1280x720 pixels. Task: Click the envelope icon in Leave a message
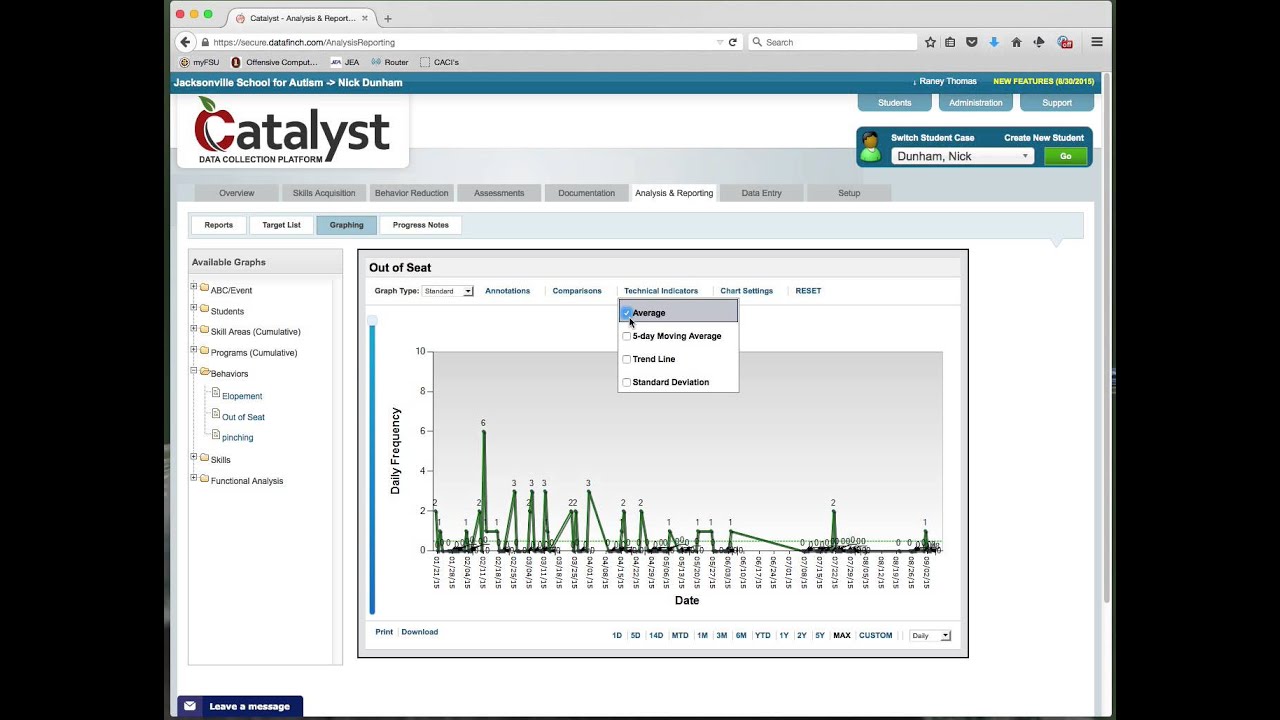[x=190, y=706]
